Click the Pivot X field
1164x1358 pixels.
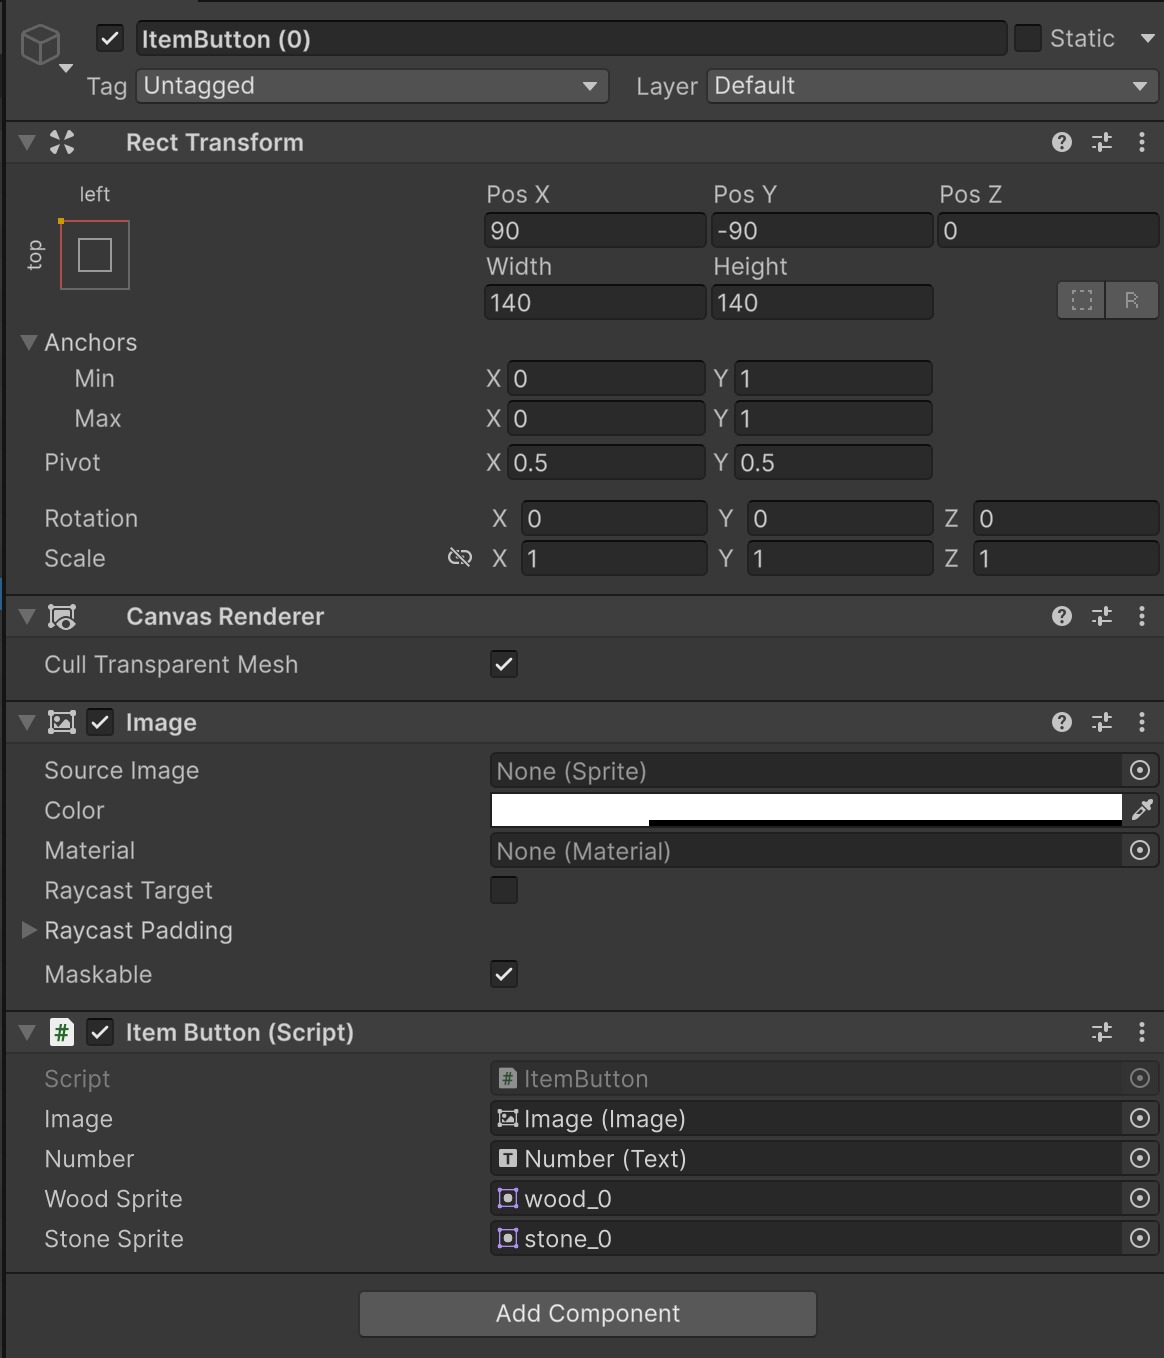point(606,463)
